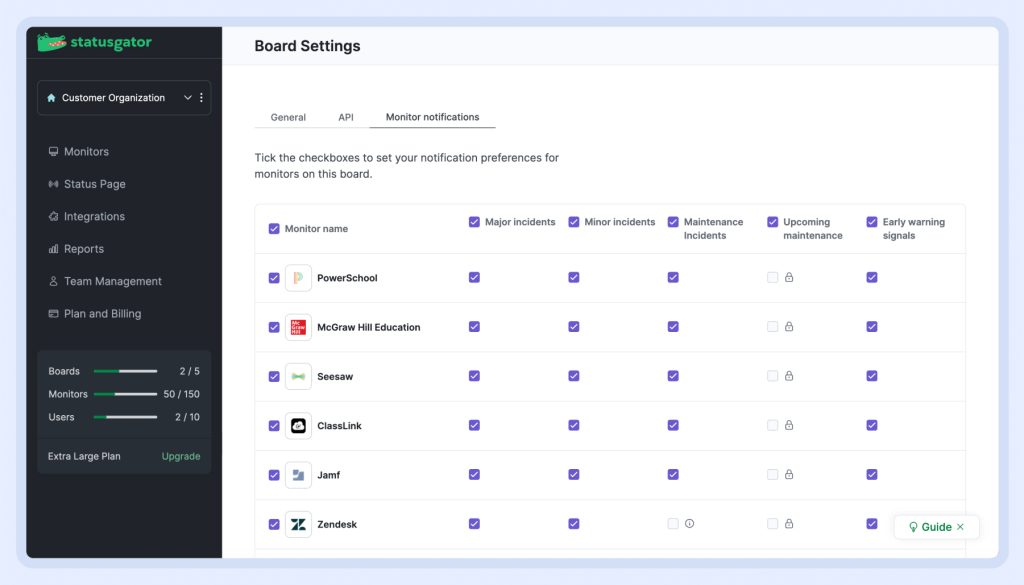Toggle Major incidents checkbox for Seesaw
This screenshot has width=1024, height=585.
(474, 376)
